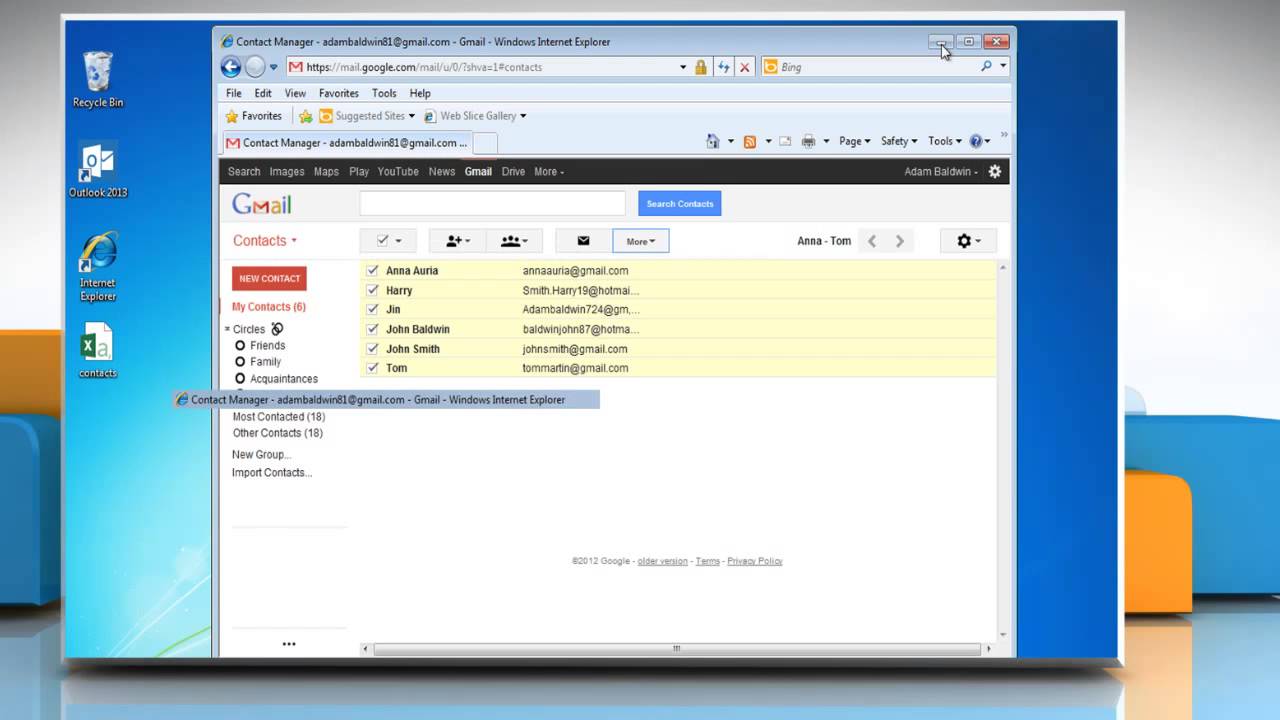Screen dimensions: 1280x720
Task: Open the Help menu
Action: [420, 93]
